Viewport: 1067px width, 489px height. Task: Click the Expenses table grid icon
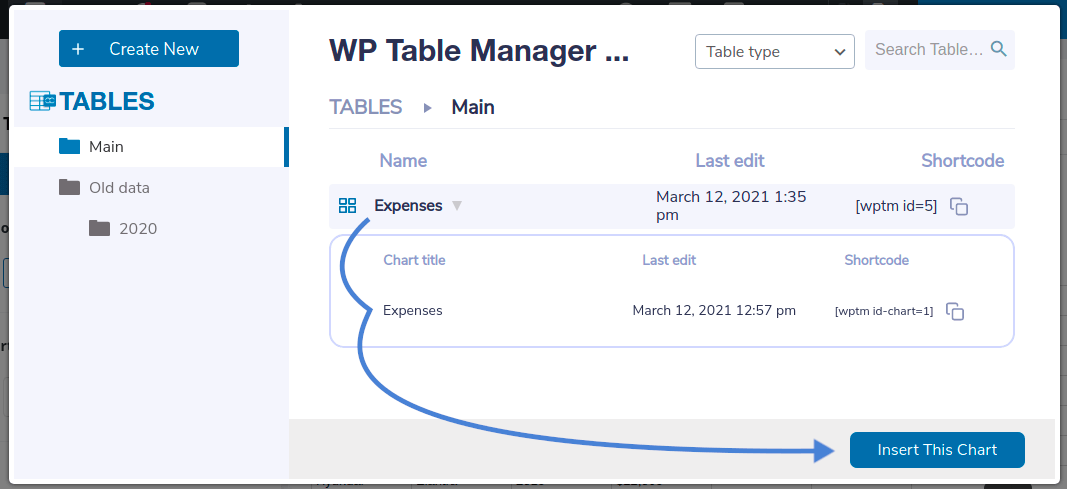[x=348, y=206]
